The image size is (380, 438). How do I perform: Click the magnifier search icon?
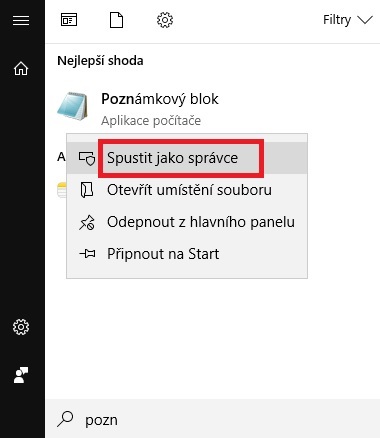(x=65, y=419)
